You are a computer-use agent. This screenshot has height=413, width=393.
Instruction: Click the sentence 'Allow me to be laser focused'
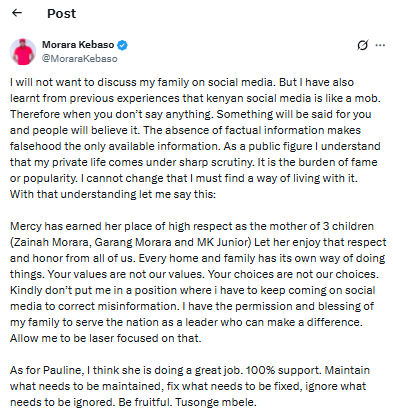[106, 338]
